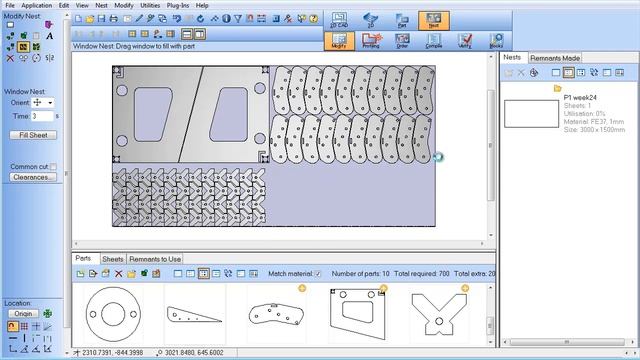Click the nest canvas vertical scrollbar
640x360 pixels.
point(491,145)
